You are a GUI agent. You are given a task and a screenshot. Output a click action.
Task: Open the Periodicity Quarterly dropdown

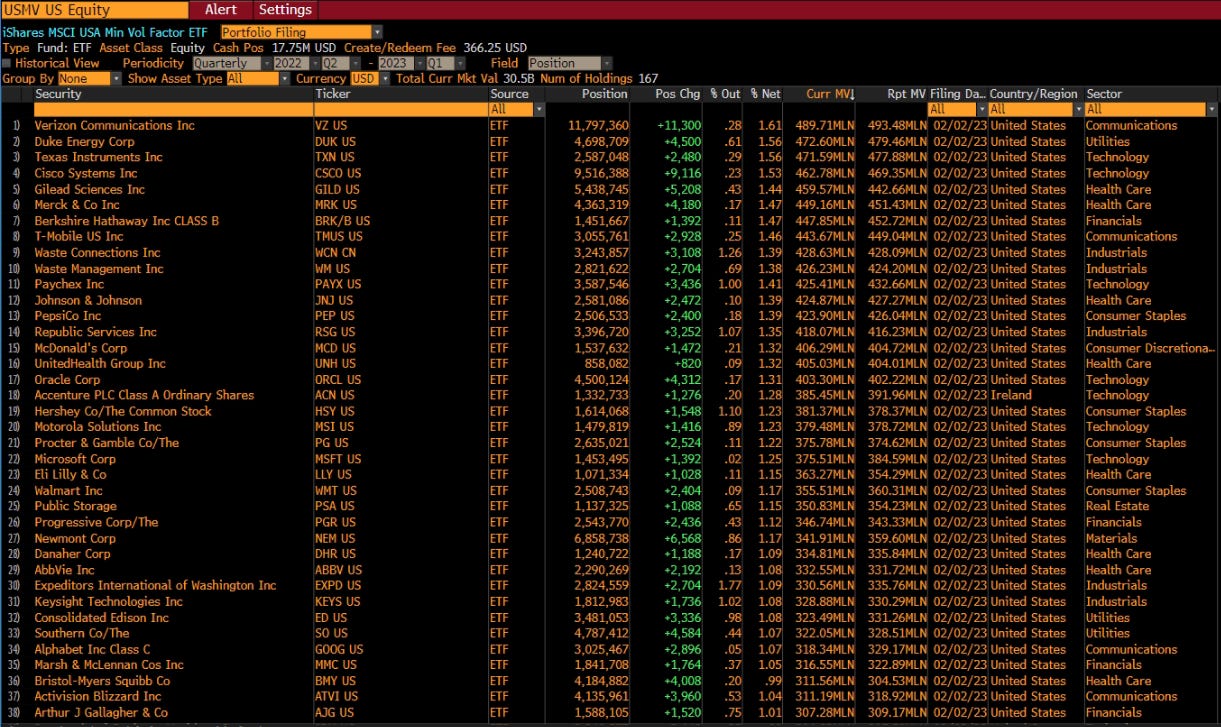(x=231, y=63)
